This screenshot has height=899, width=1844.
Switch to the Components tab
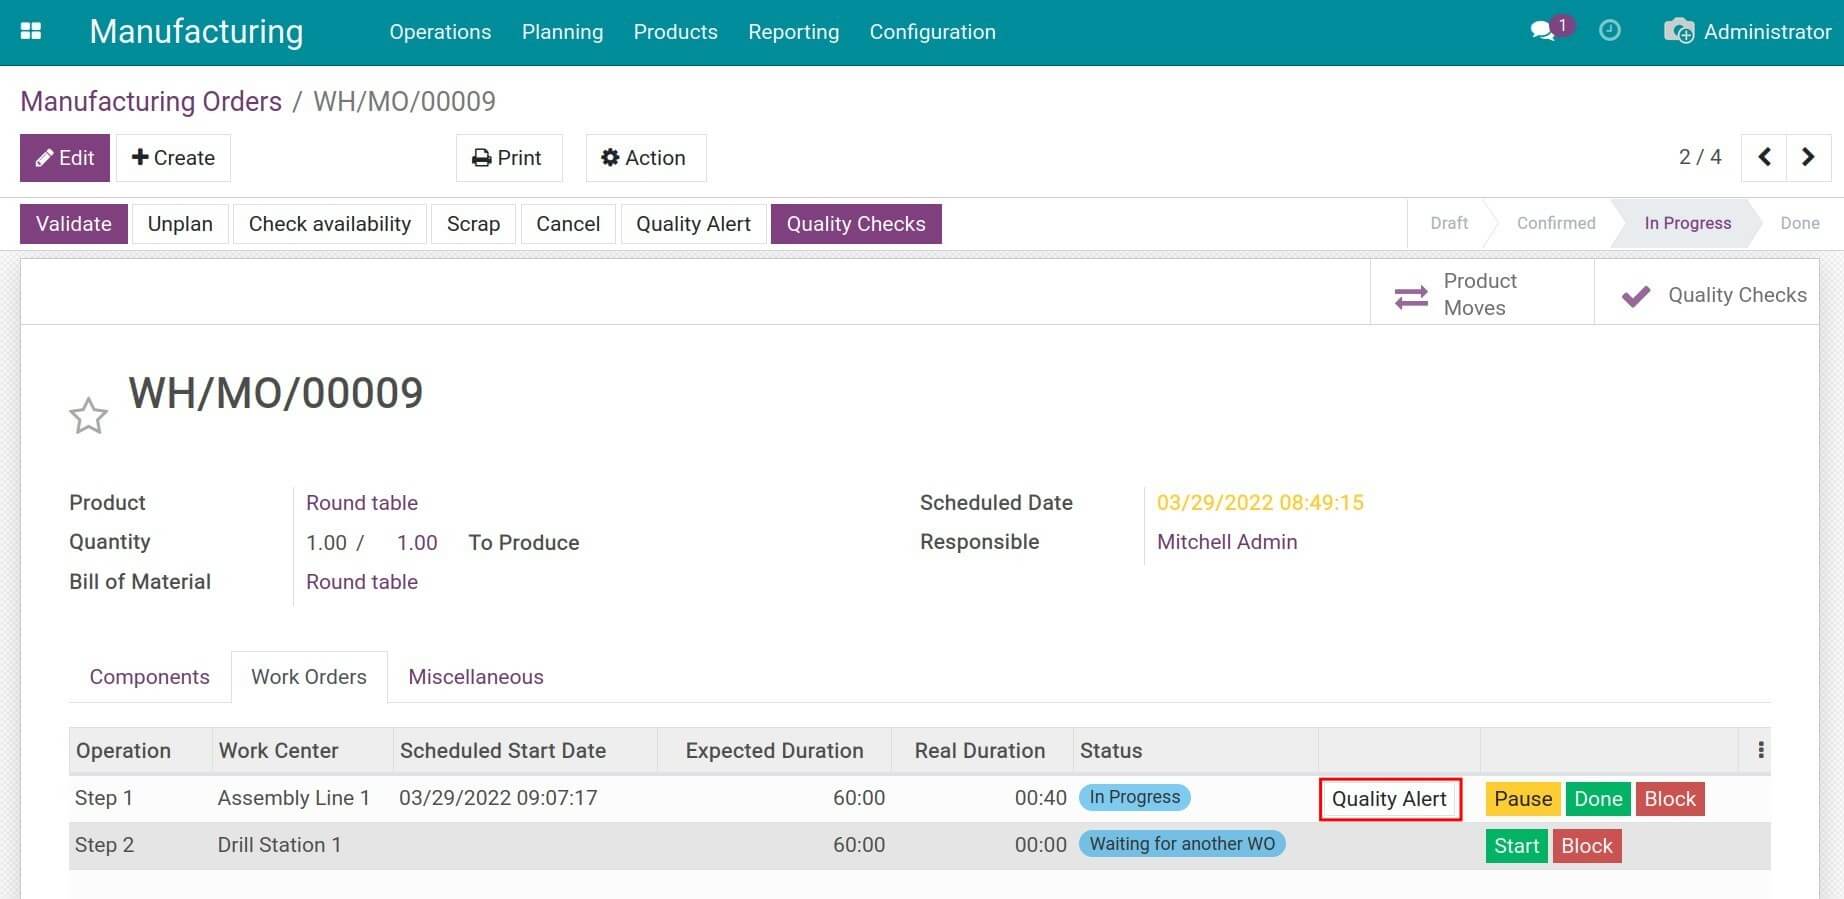point(149,677)
